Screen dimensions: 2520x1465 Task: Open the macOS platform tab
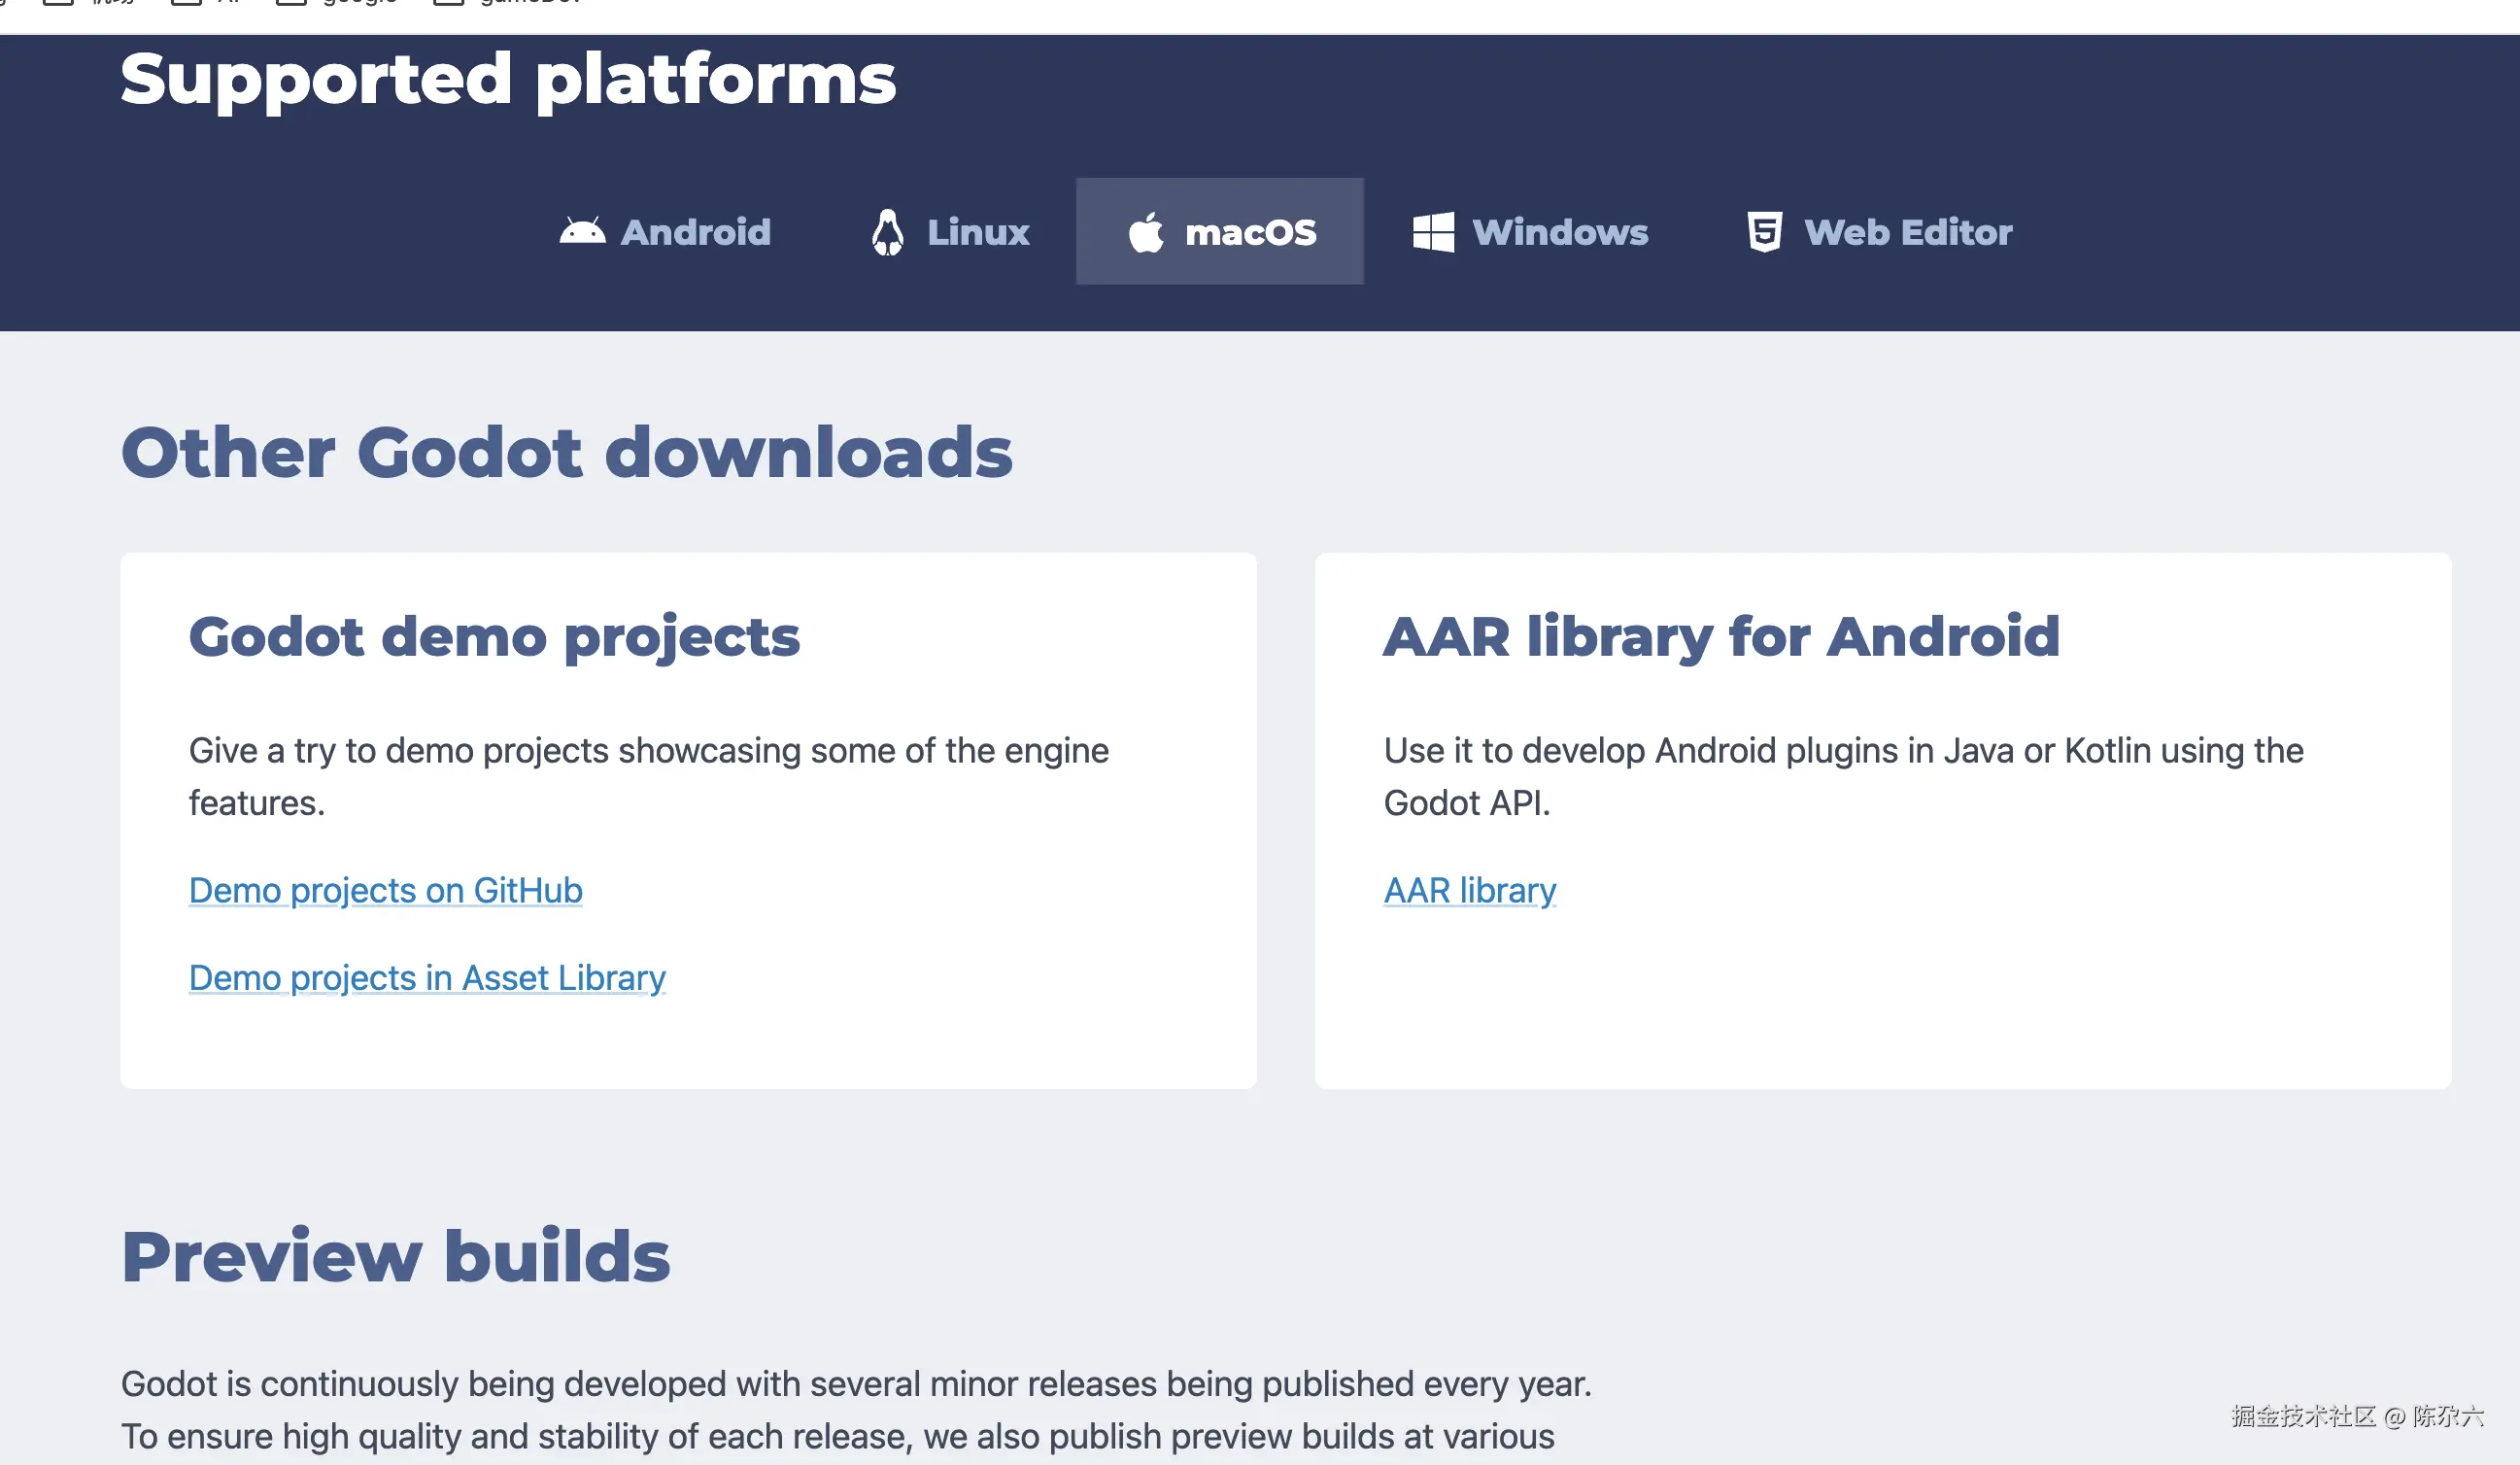click(x=1250, y=232)
